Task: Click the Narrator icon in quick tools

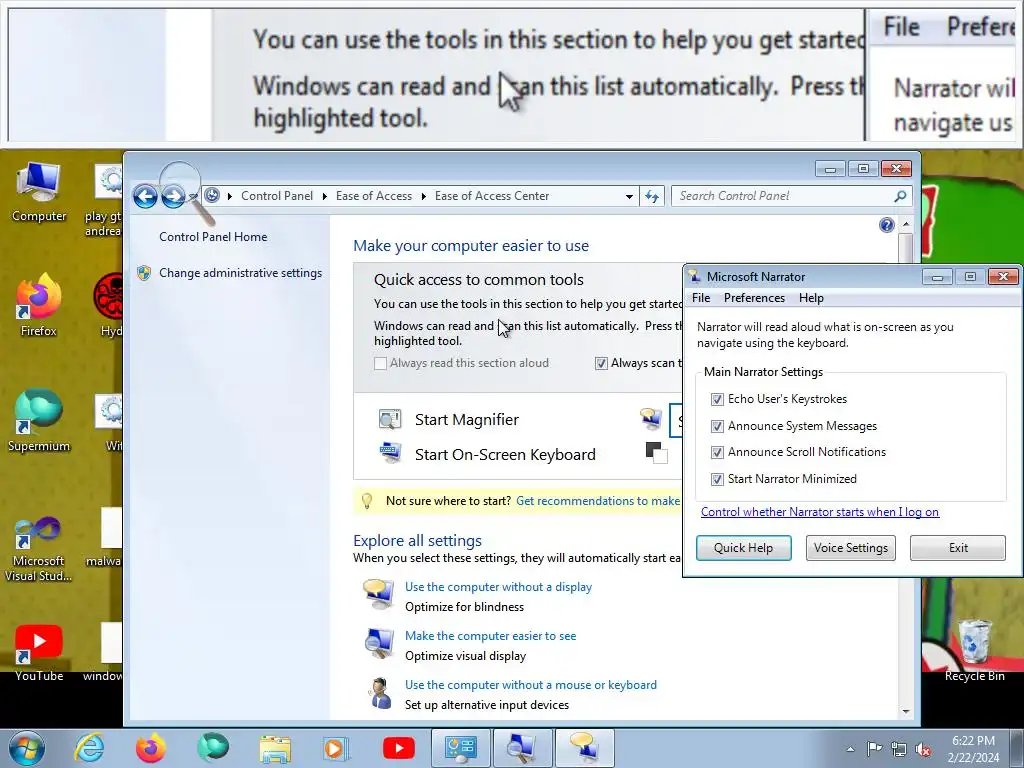Action: point(651,419)
